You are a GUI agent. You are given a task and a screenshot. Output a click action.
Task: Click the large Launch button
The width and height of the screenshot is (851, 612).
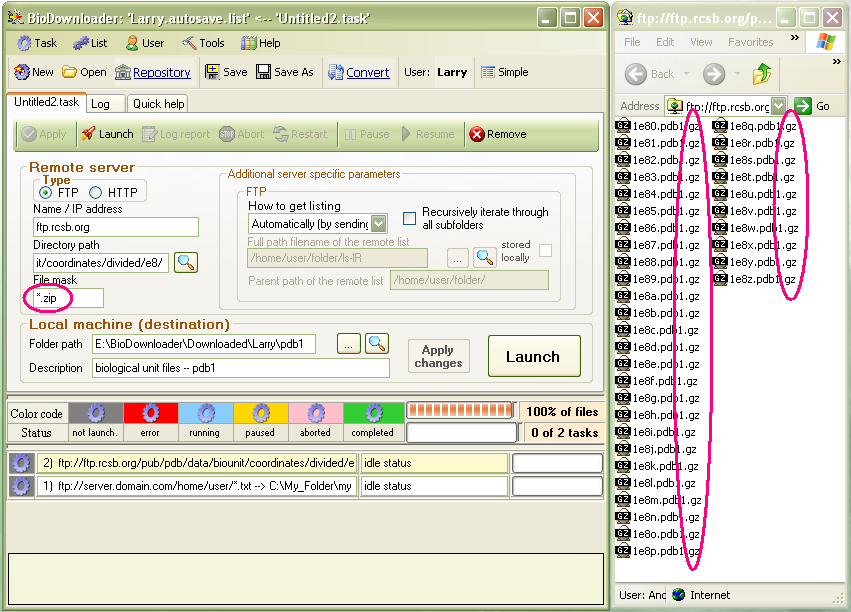(534, 356)
